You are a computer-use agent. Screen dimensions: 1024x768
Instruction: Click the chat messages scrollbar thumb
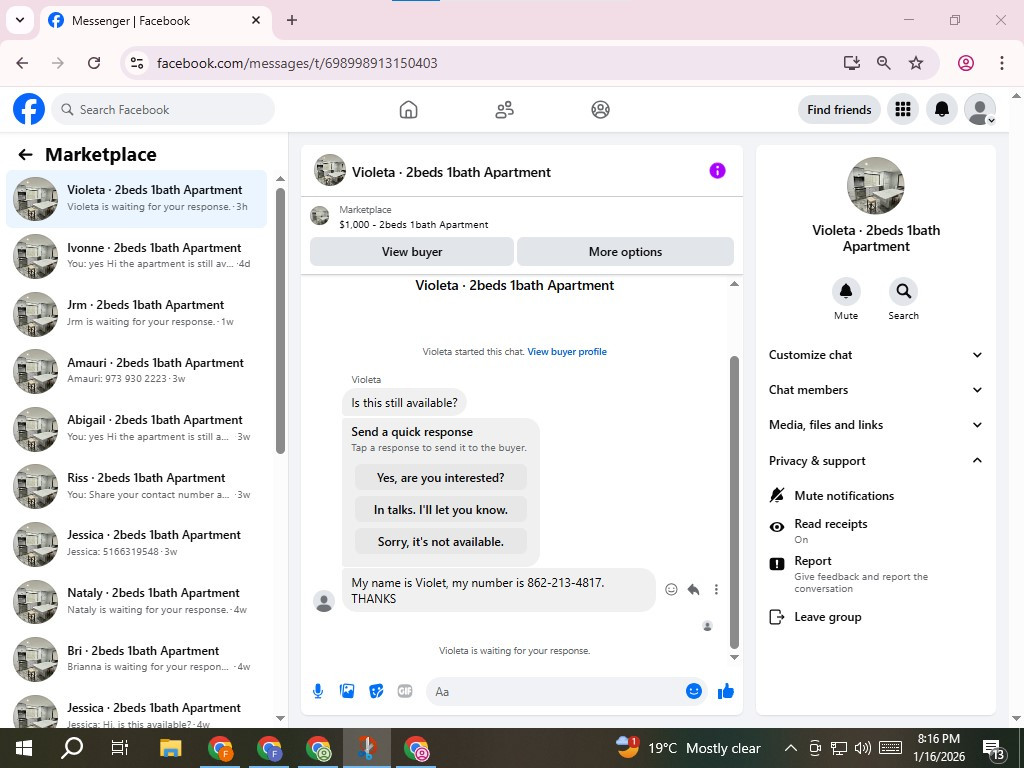734,502
